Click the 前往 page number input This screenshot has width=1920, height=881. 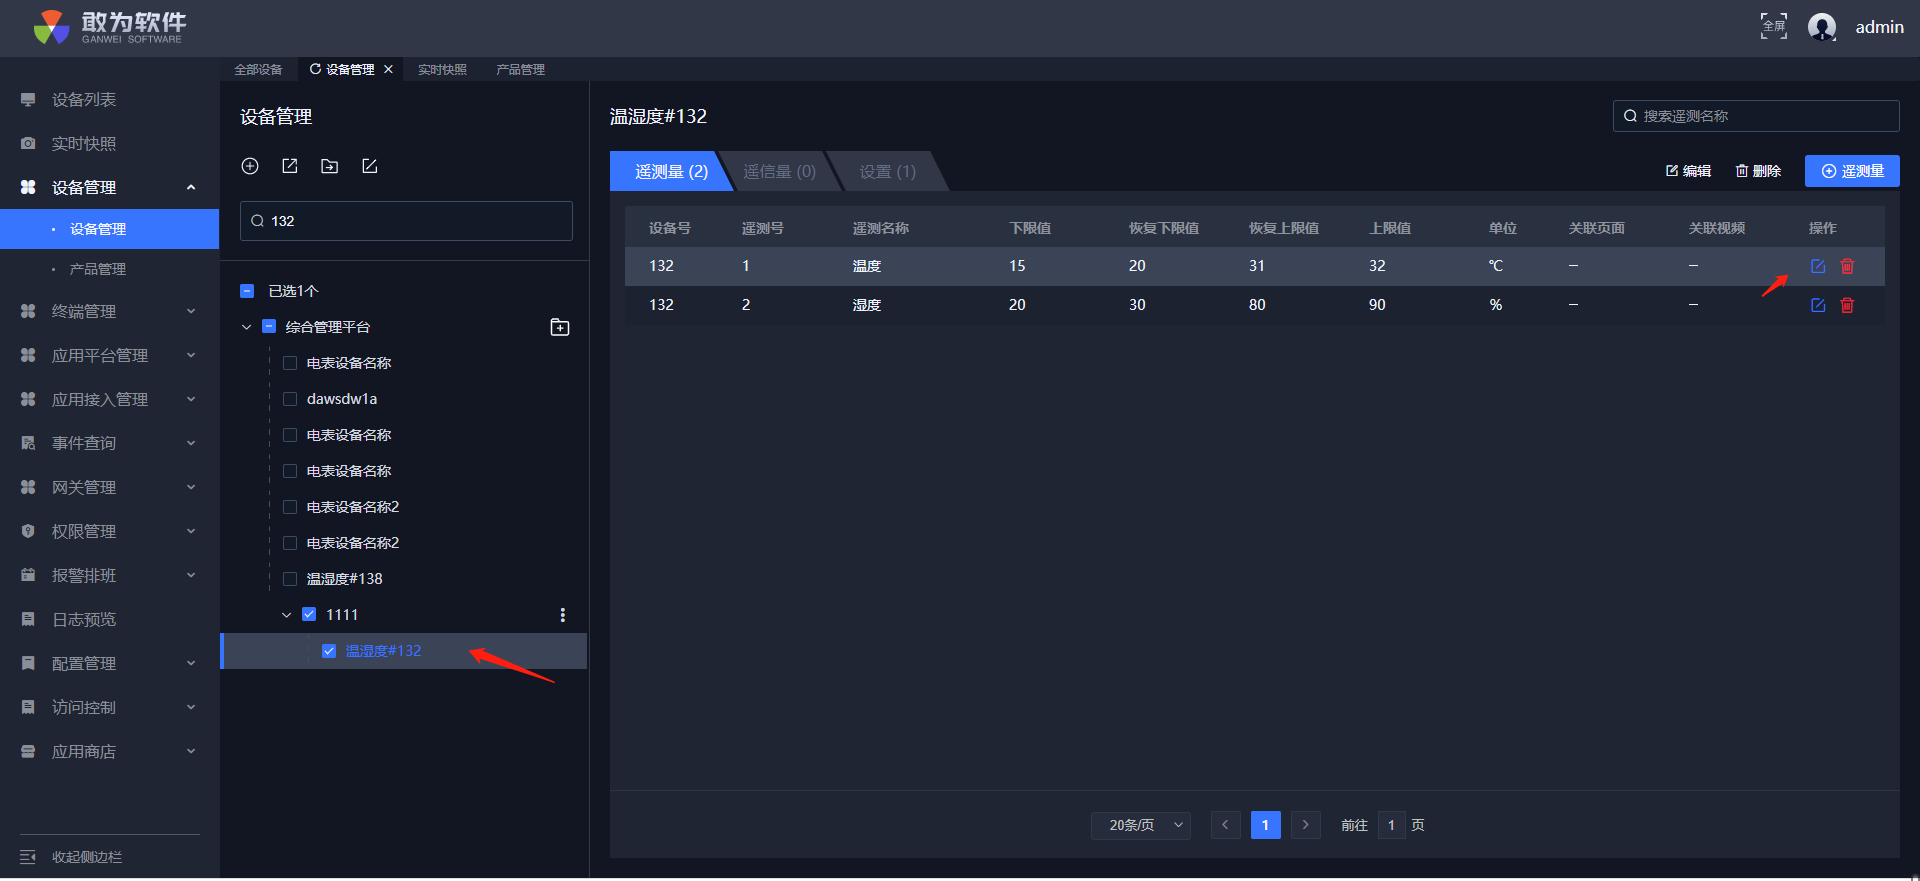pyautogui.click(x=1391, y=825)
